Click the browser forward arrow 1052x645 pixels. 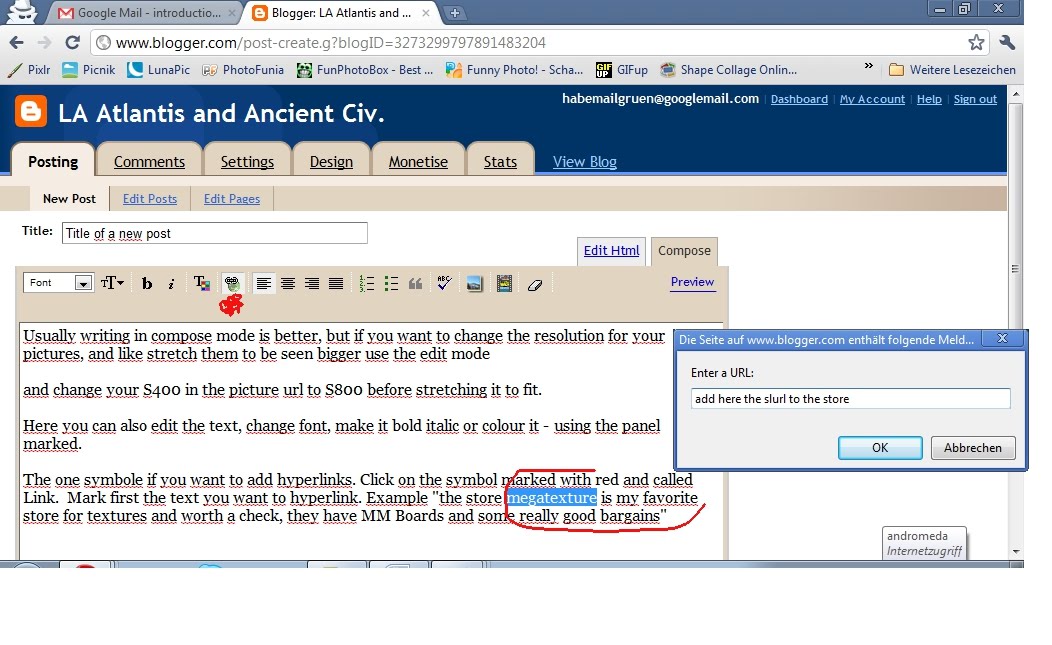(x=44, y=42)
